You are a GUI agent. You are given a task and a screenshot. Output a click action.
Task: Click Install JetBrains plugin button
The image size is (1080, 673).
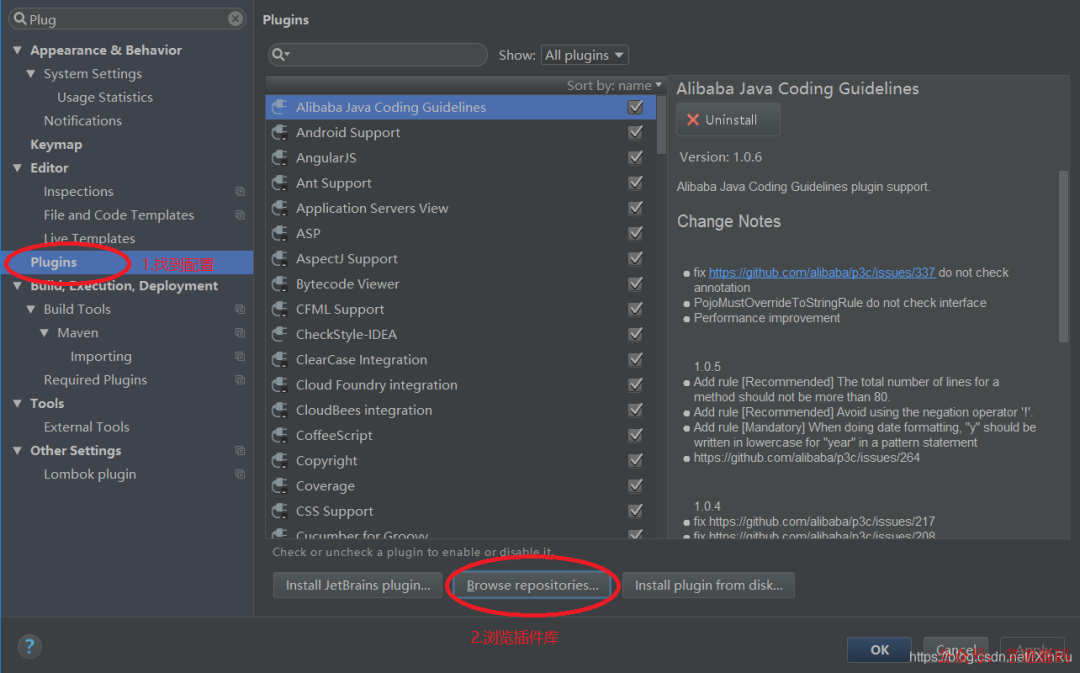(x=357, y=585)
